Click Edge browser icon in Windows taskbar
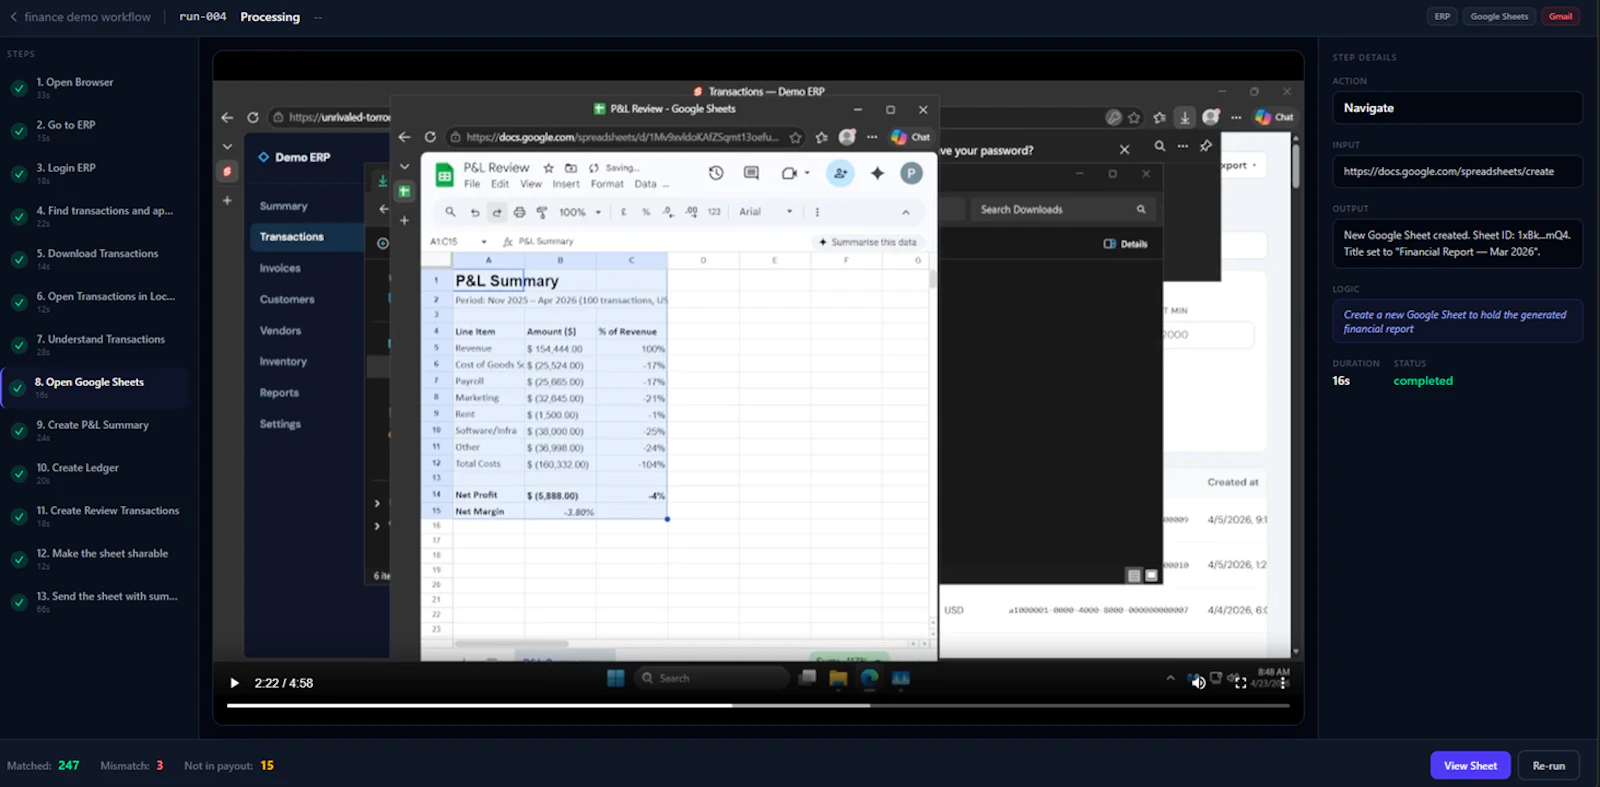 coord(869,678)
